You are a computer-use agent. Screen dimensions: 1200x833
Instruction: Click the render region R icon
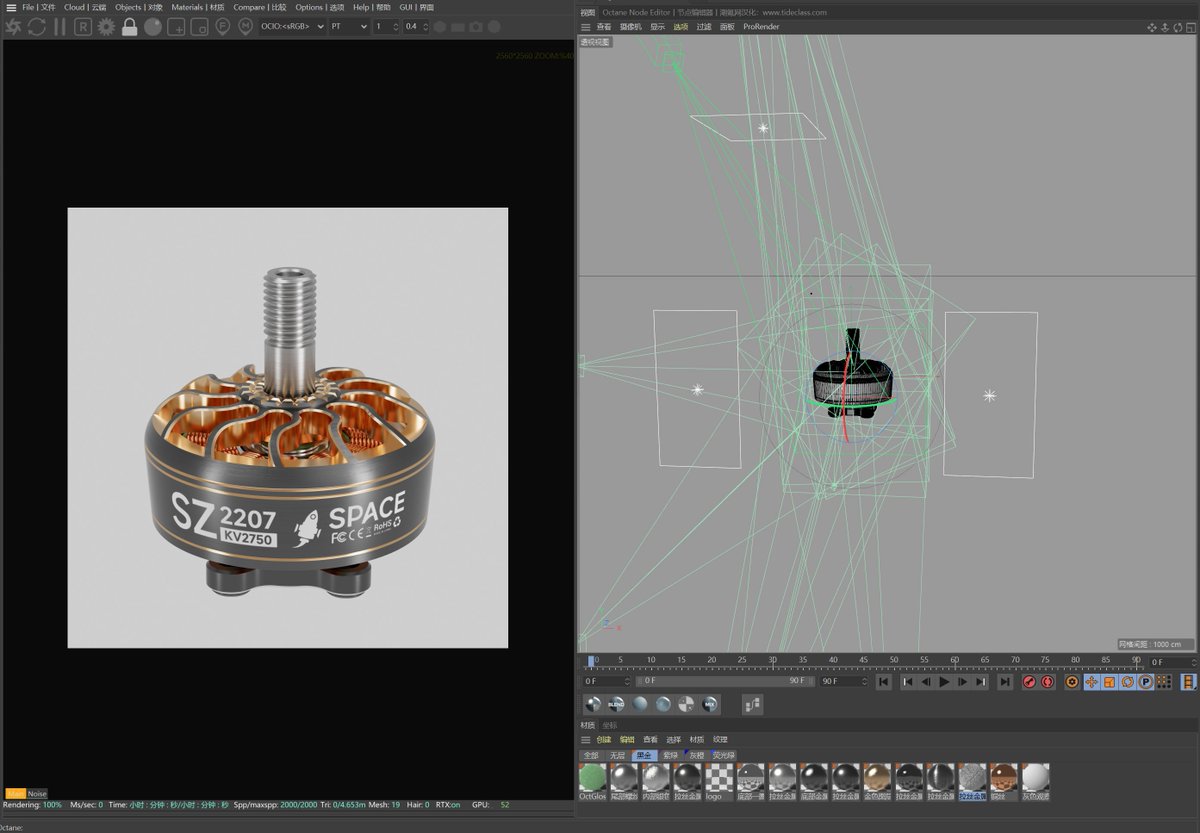point(83,27)
